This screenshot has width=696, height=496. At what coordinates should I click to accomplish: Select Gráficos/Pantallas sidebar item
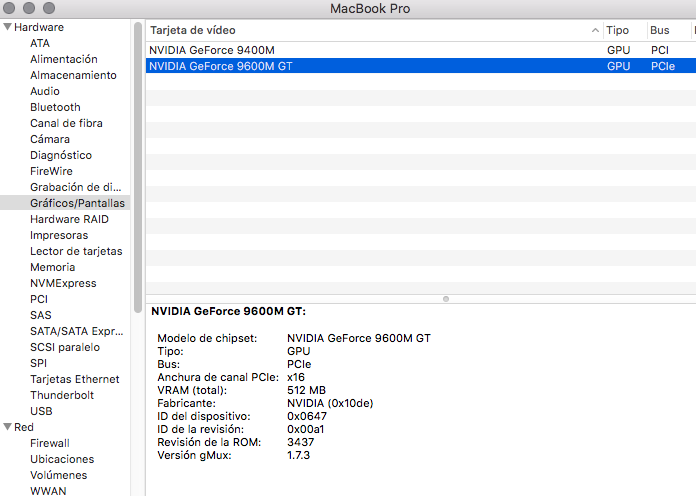coord(65,203)
